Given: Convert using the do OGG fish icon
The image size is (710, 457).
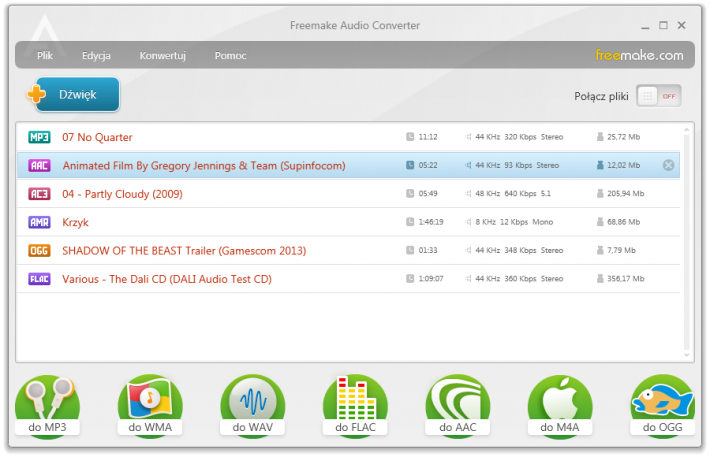Looking at the screenshot, I should (662, 406).
